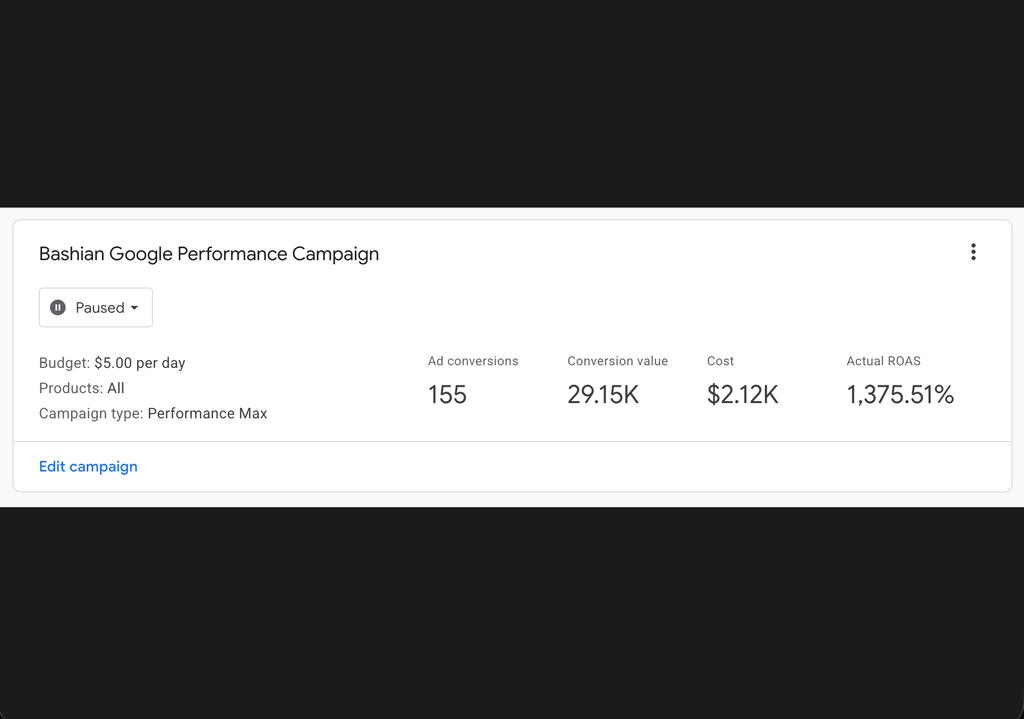1024x719 pixels.
Task: Click the Cost metric showing $2.12K
Action: click(742, 394)
